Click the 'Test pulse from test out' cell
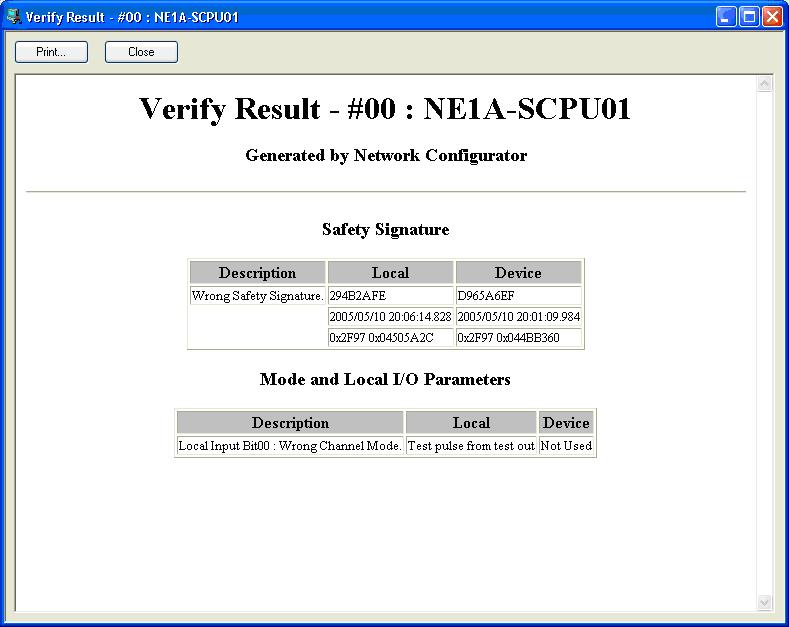Viewport: 789px width, 627px height. (471, 446)
